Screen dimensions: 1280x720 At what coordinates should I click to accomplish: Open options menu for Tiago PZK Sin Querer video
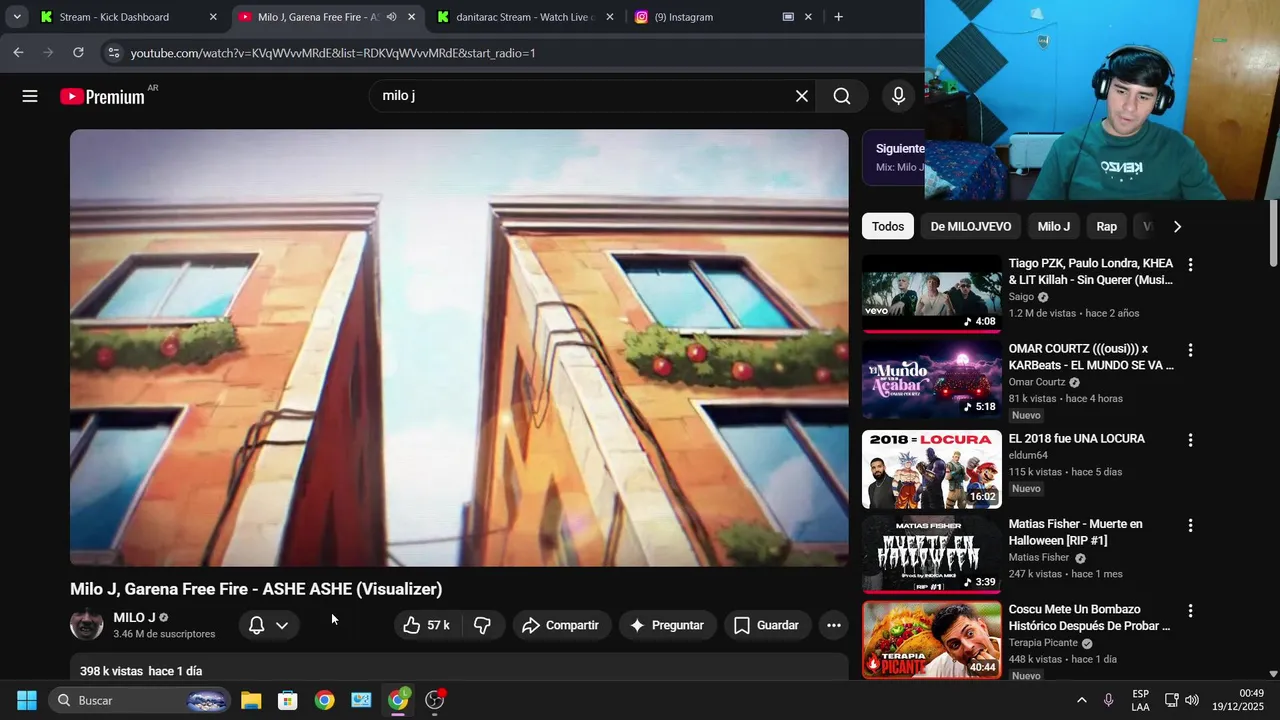(x=1190, y=265)
